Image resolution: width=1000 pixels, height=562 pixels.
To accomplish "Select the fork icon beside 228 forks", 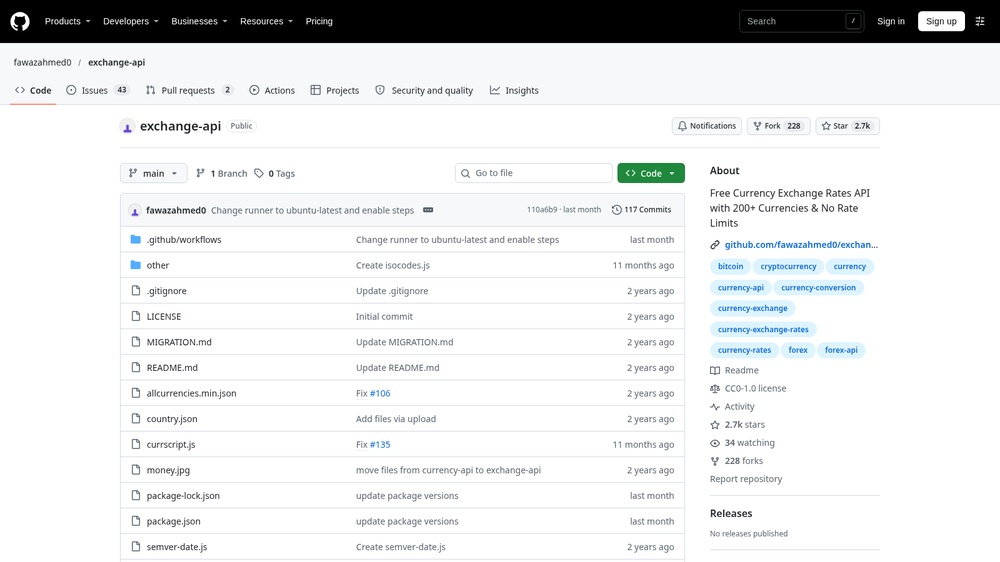I will (x=715, y=461).
